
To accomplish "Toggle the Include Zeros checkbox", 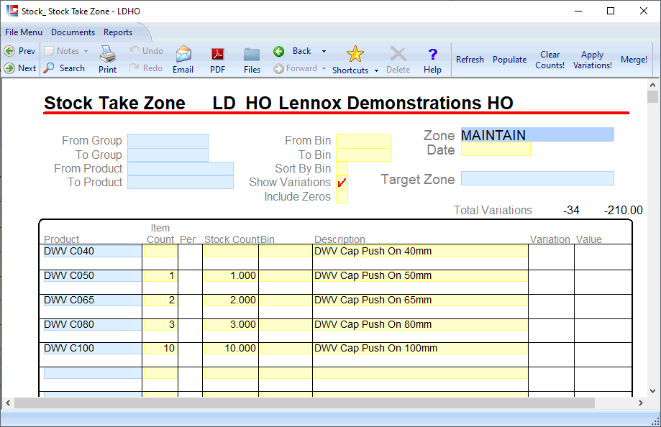I will (x=342, y=197).
